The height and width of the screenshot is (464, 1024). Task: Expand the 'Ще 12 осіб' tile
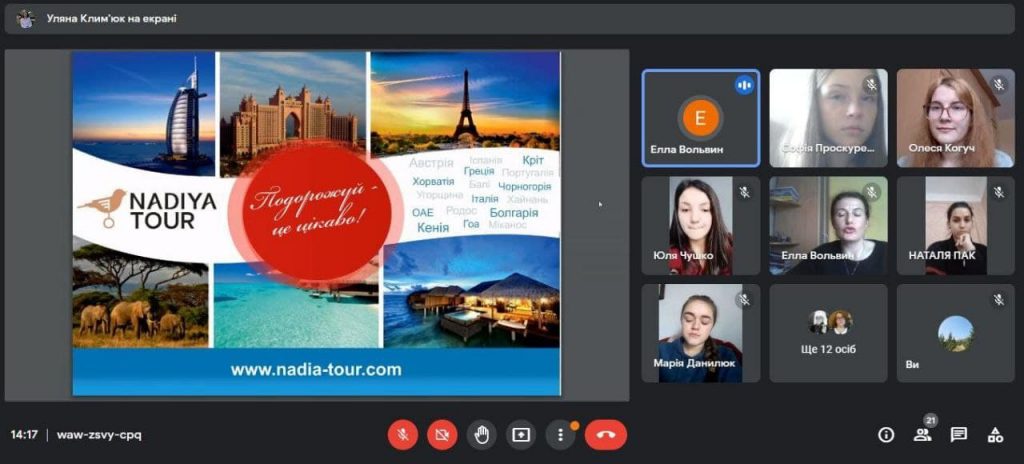pyautogui.click(x=828, y=333)
